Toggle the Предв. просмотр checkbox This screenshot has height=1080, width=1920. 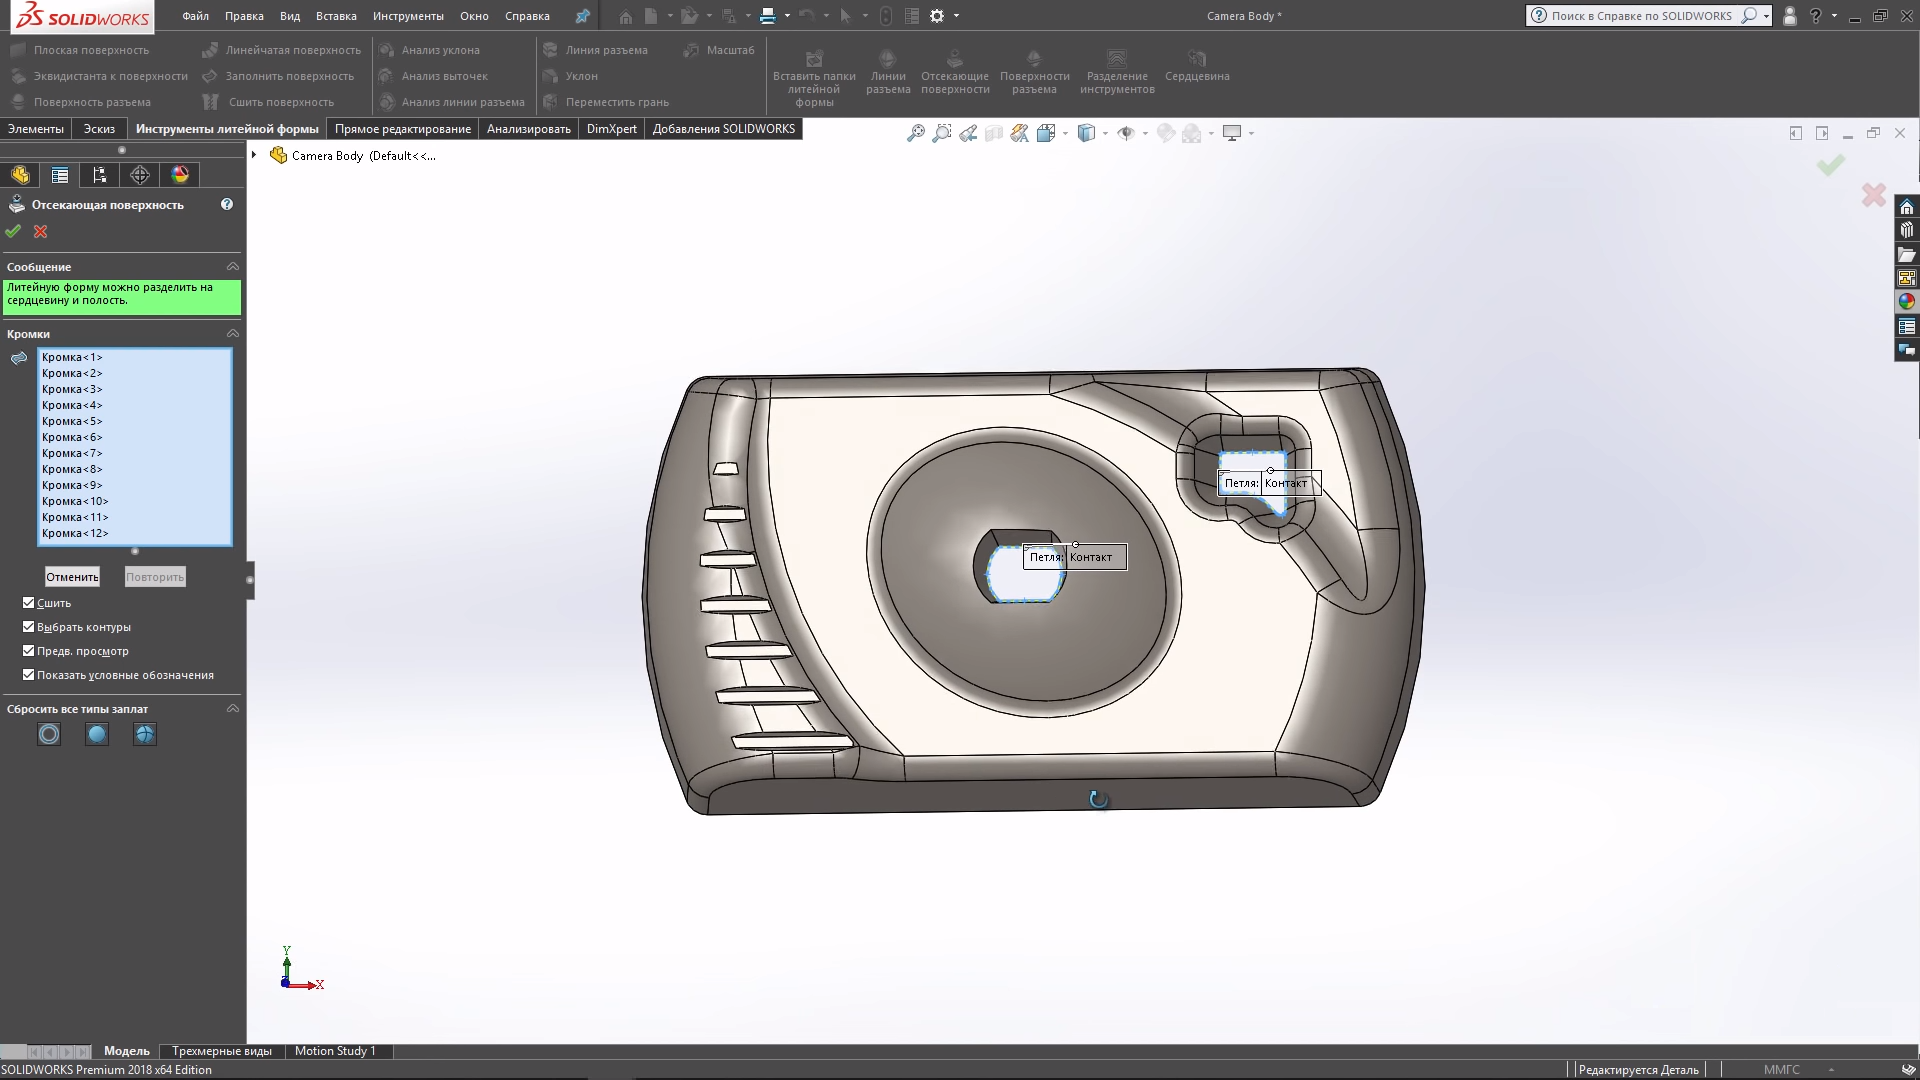coord(29,651)
